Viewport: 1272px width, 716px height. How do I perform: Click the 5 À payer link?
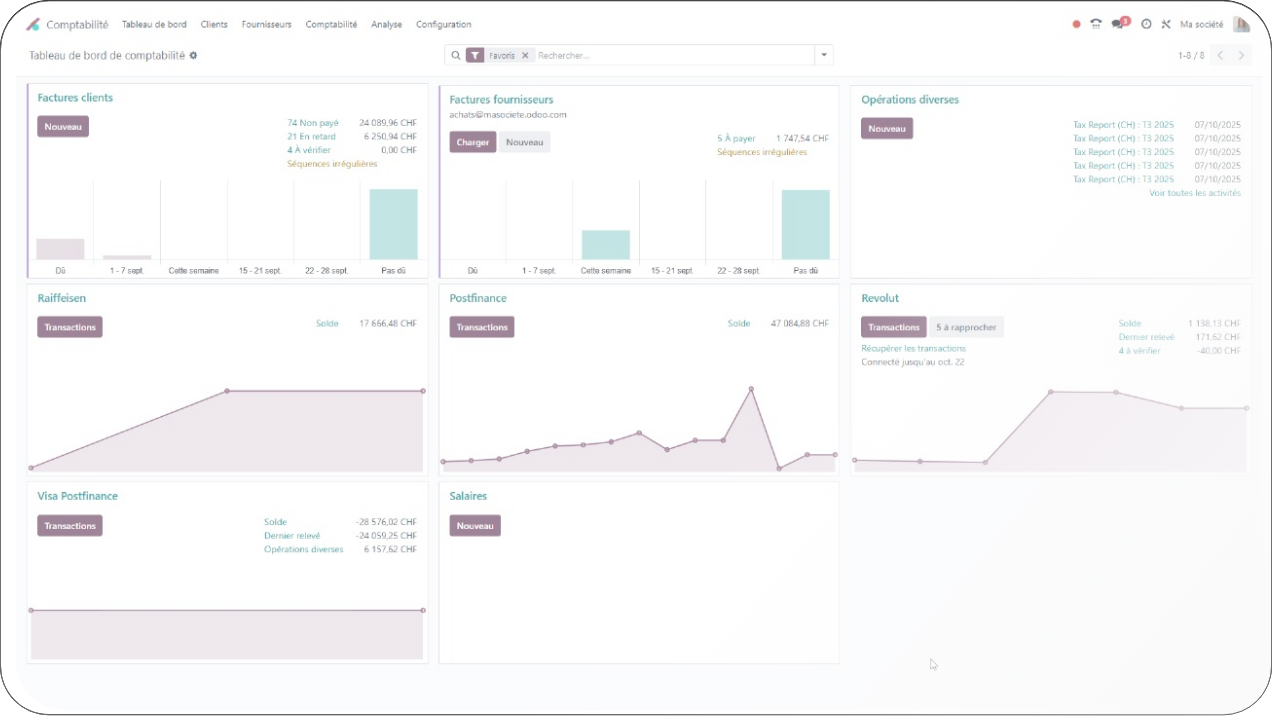coord(736,138)
